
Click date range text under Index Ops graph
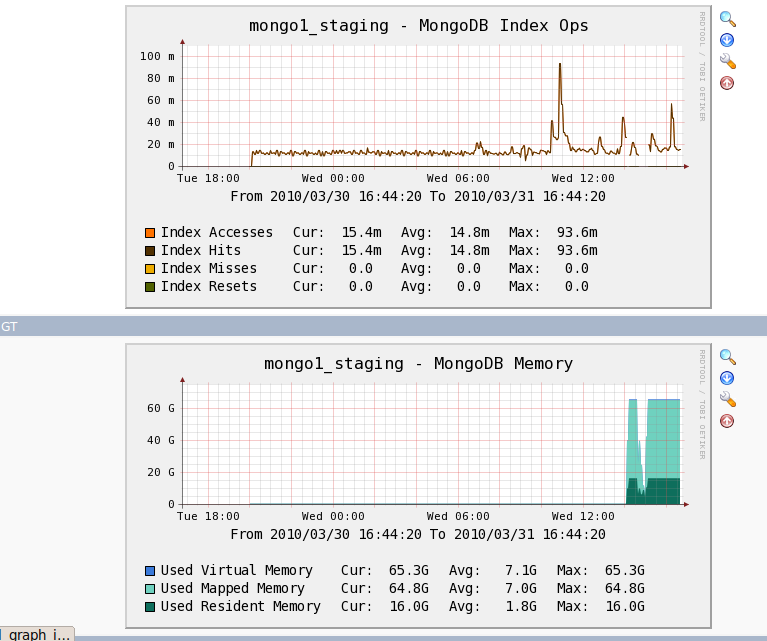point(418,197)
